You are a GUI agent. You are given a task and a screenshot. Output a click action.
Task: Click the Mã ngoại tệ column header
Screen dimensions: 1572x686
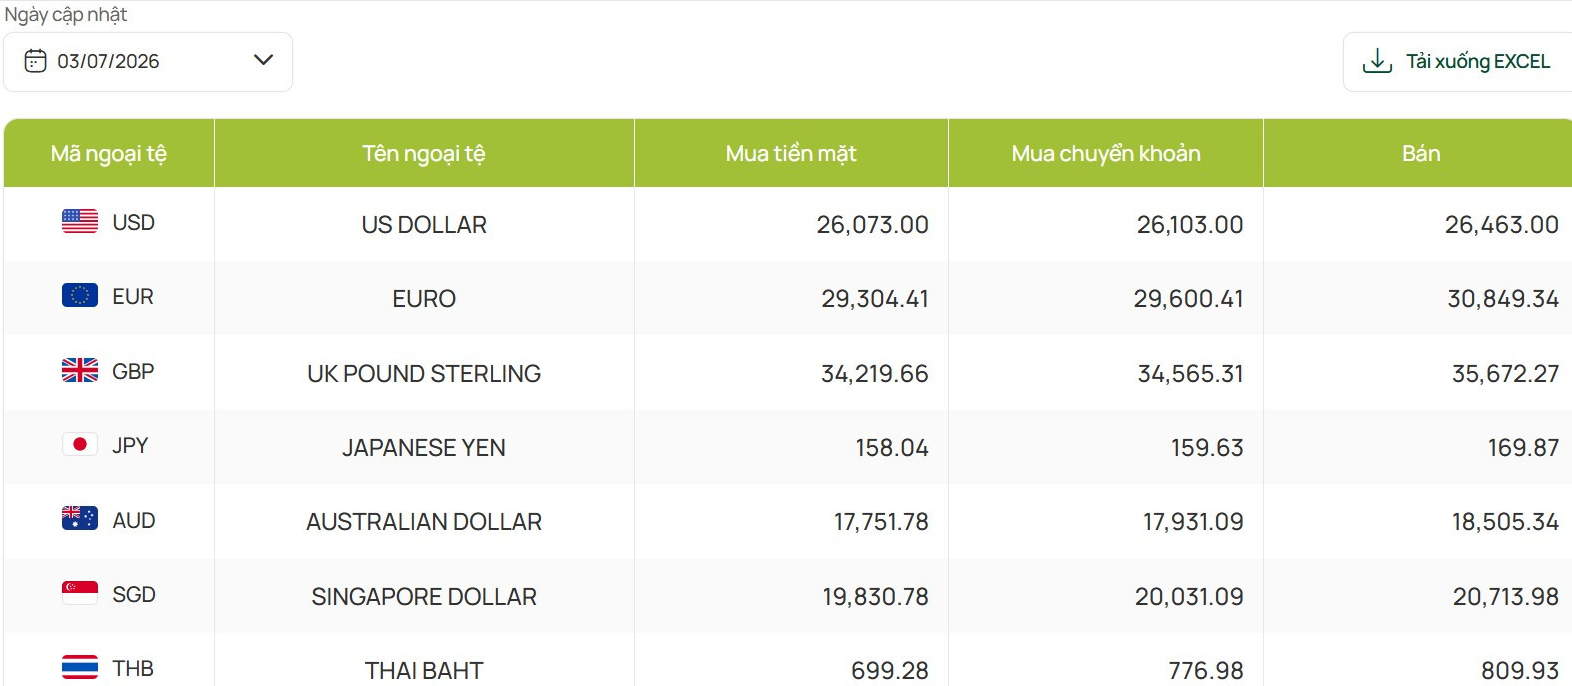pos(109,153)
